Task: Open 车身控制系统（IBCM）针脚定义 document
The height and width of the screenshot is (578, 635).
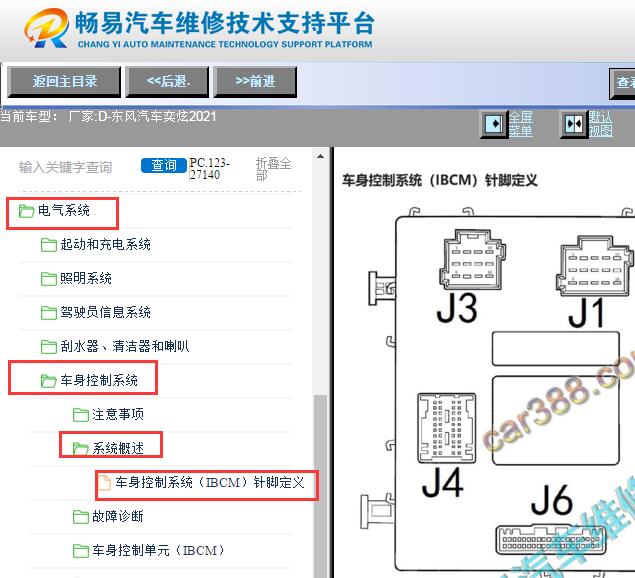Action: (210, 483)
